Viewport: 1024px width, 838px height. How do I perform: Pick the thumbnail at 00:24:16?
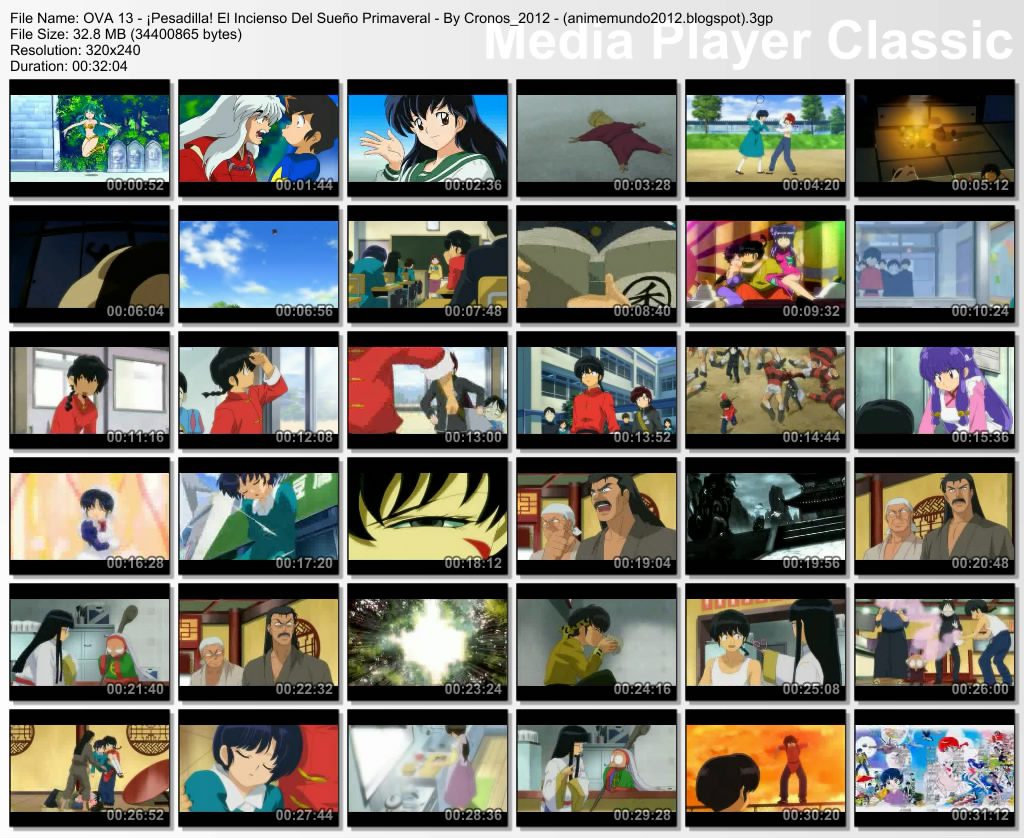[597, 642]
